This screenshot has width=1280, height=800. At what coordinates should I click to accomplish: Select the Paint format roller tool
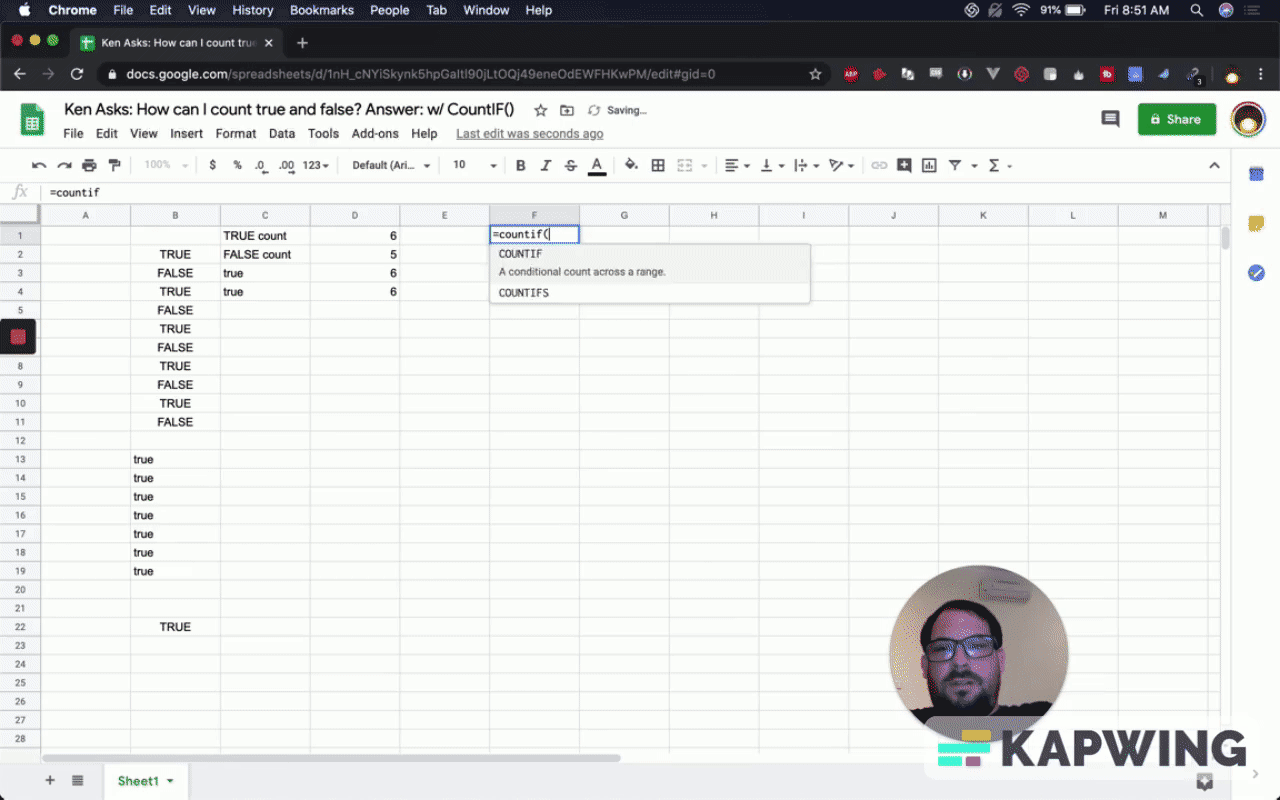point(114,165)
